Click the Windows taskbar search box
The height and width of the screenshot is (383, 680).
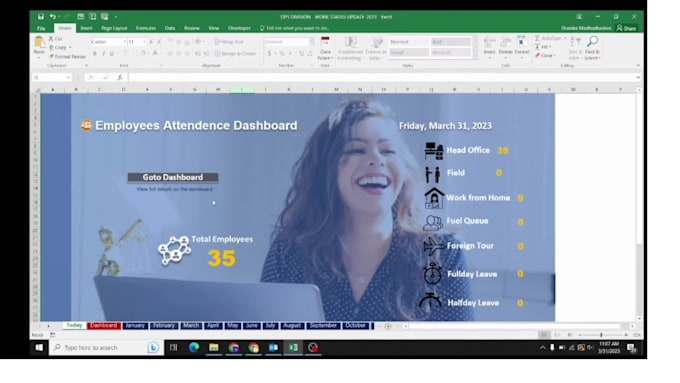tap(106, 347)
